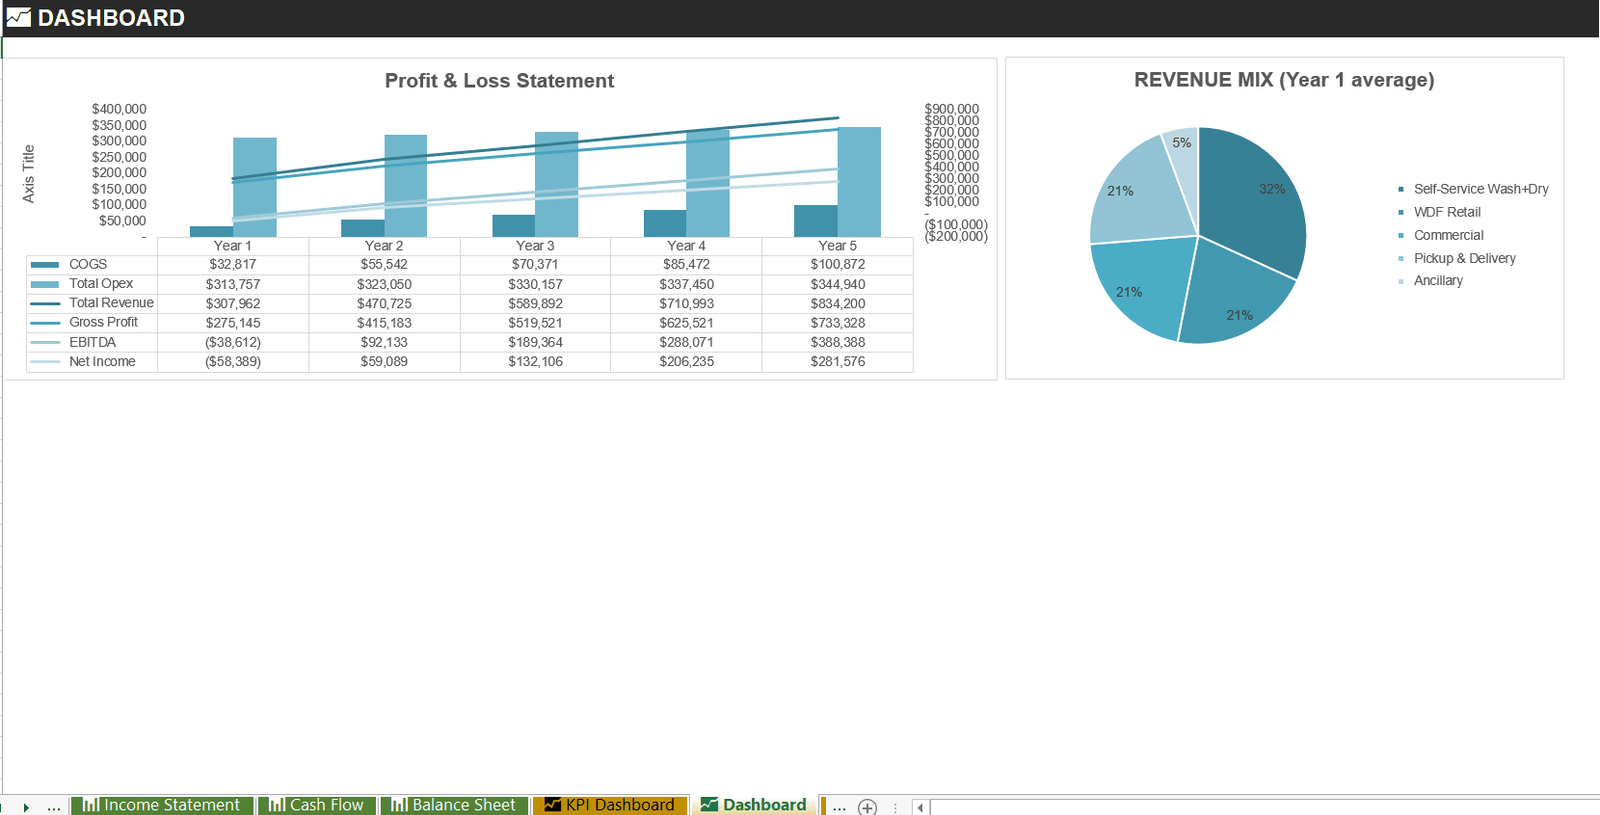Viewport: 1600px width, 815px height.
Task: Show more sheets via right ellipsis
Action: click(839, 806)
